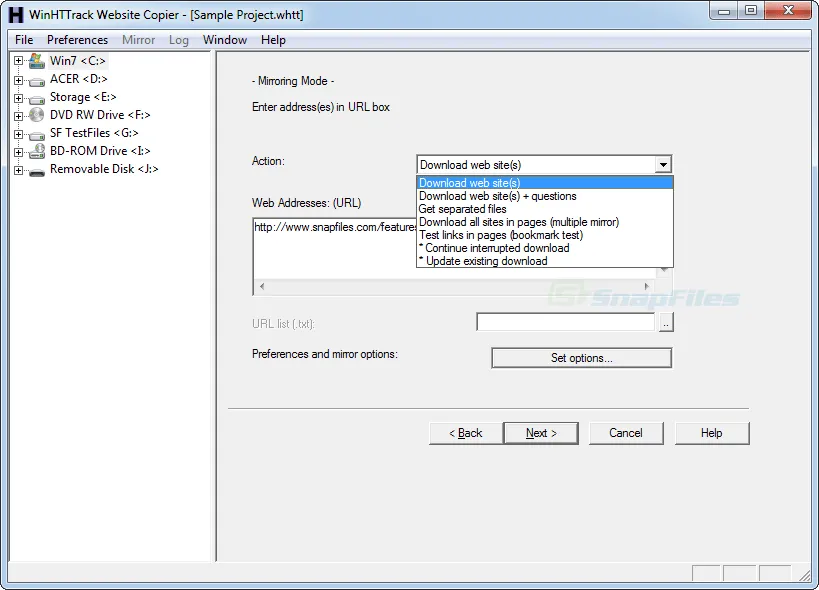Image resolution: width=819 pixels, height=590 pixels.
Task: Click the URL list (.txt) input field
Action: point(566,322)
